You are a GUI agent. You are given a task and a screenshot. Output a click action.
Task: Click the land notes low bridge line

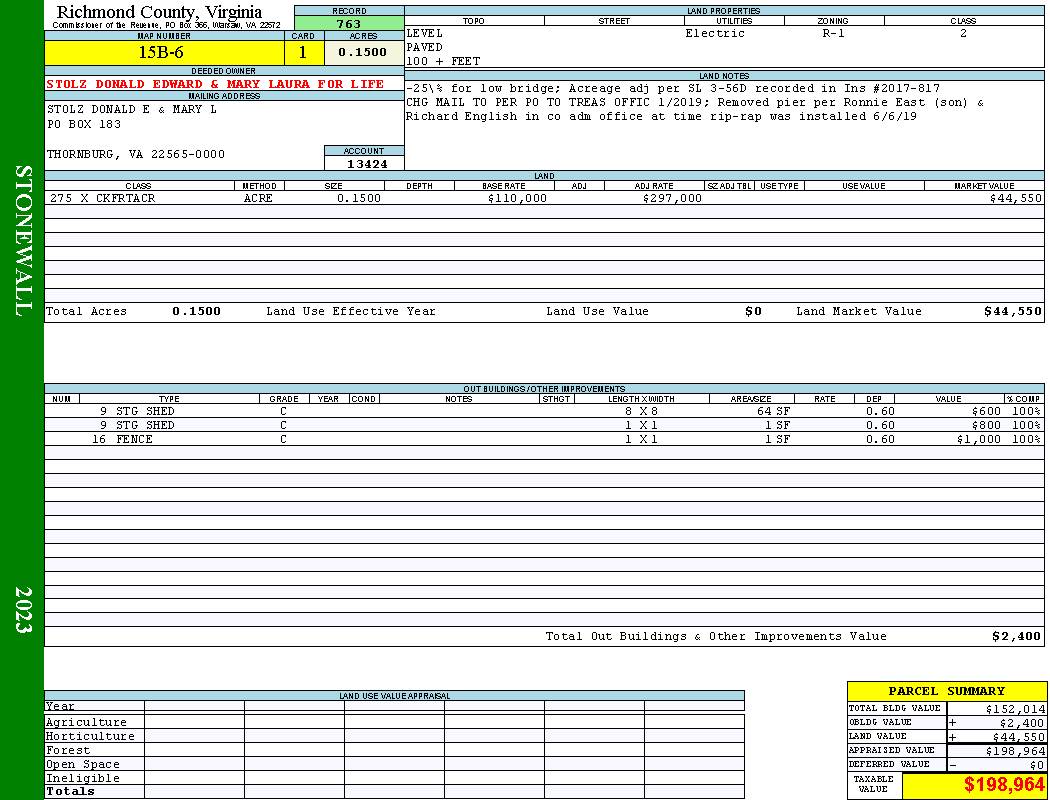(x=672, y=88)
